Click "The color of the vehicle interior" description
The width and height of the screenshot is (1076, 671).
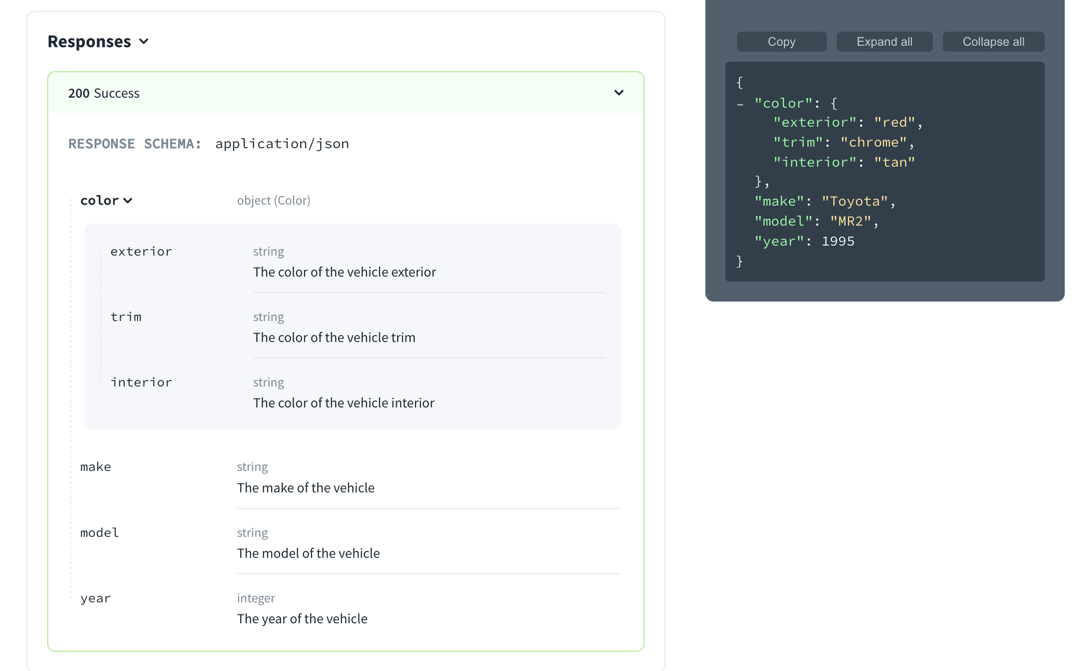(344, 403)
